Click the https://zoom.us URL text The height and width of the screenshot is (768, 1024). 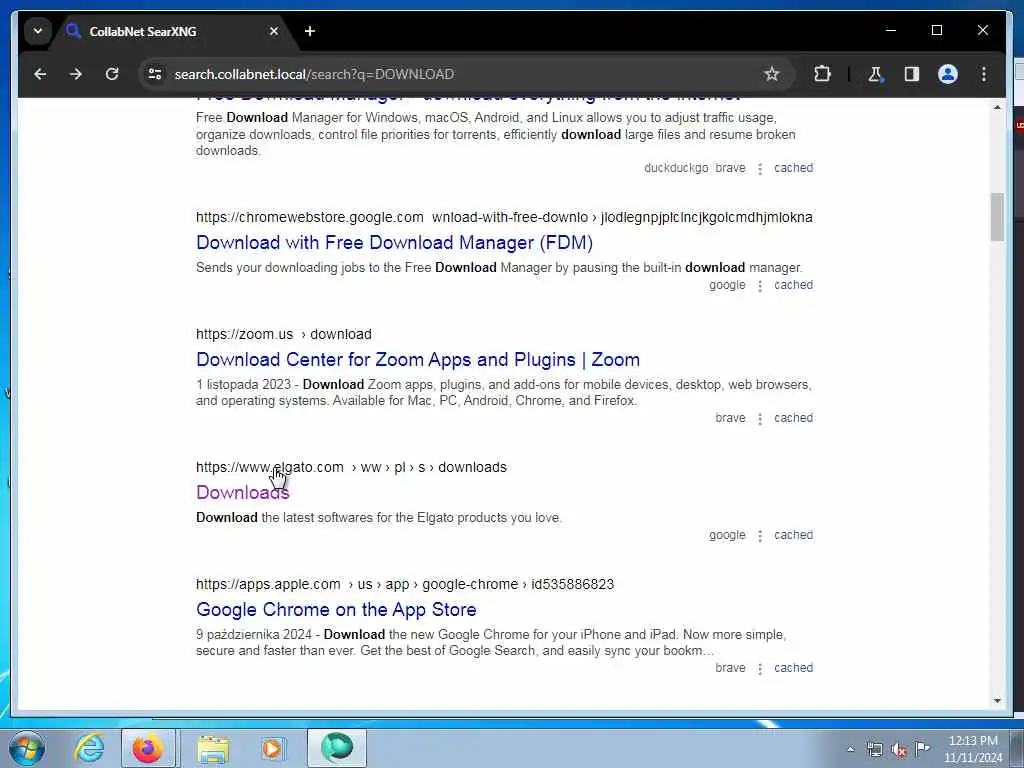(244, 334)
